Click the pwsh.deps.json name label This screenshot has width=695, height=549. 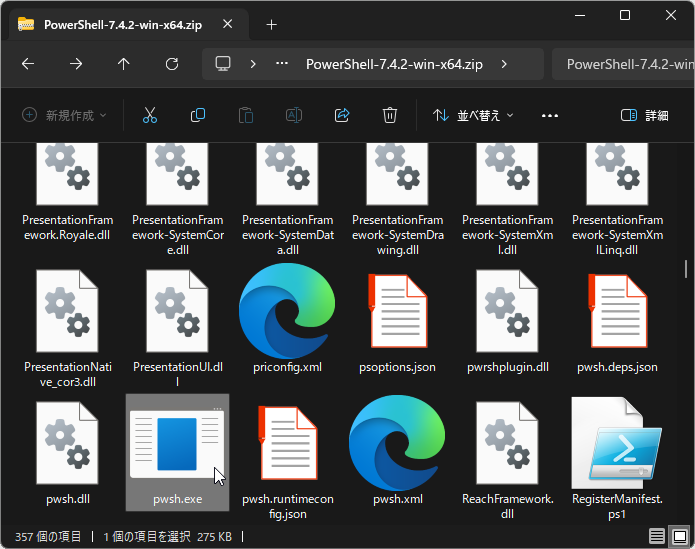point(617,367)
